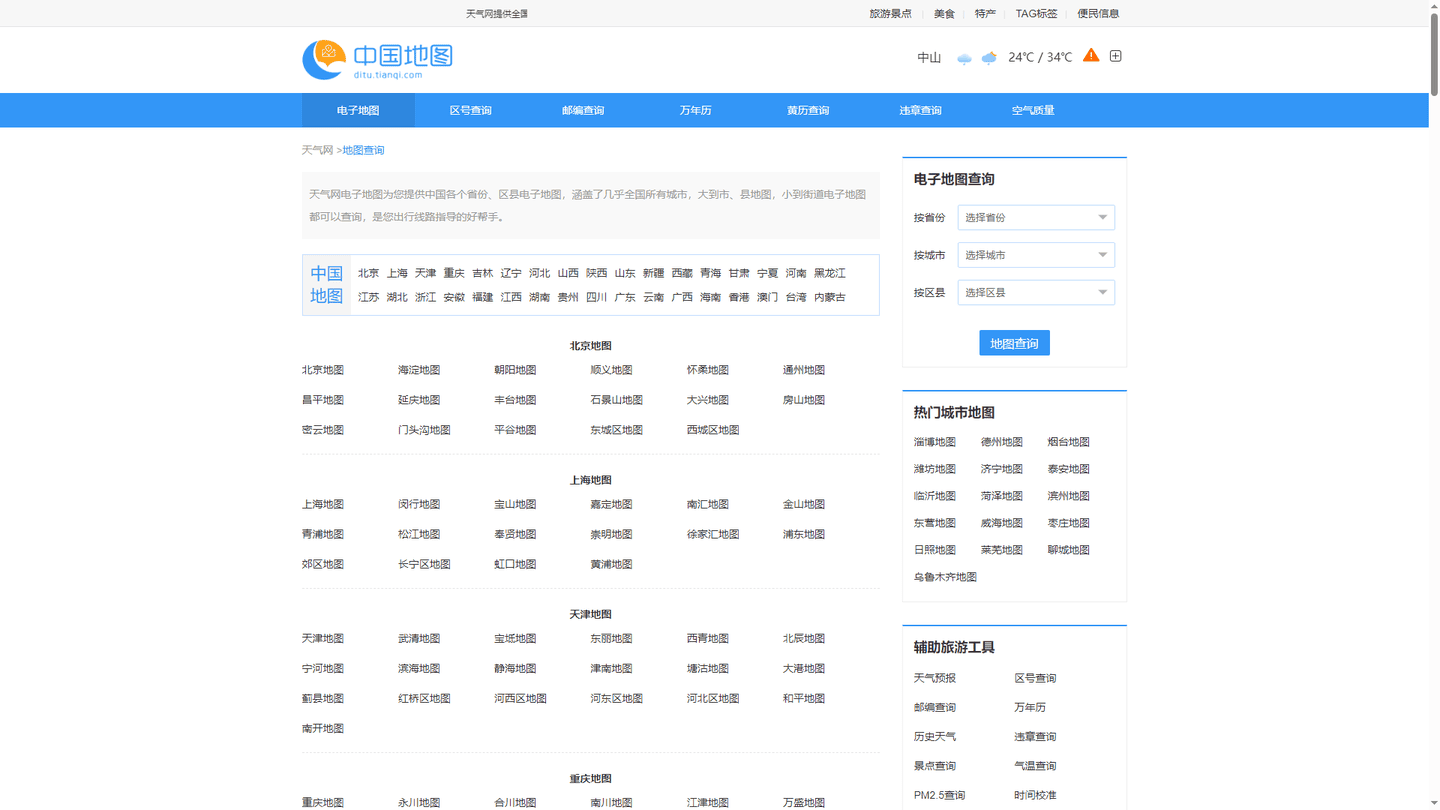Click the partly cloudy weather icon
The height and width of the screenshot is (810, 1440).
[x=989, y=58]
